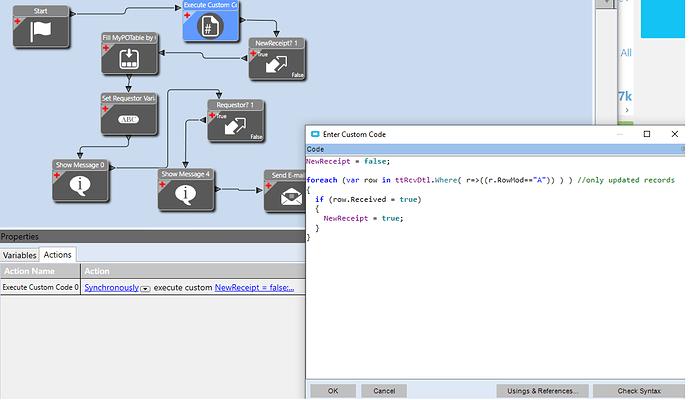The width and height of the screenshot is (690, 400).
Task: Cancel the Enter Custom Code dialog
Action: pos(384,391)
